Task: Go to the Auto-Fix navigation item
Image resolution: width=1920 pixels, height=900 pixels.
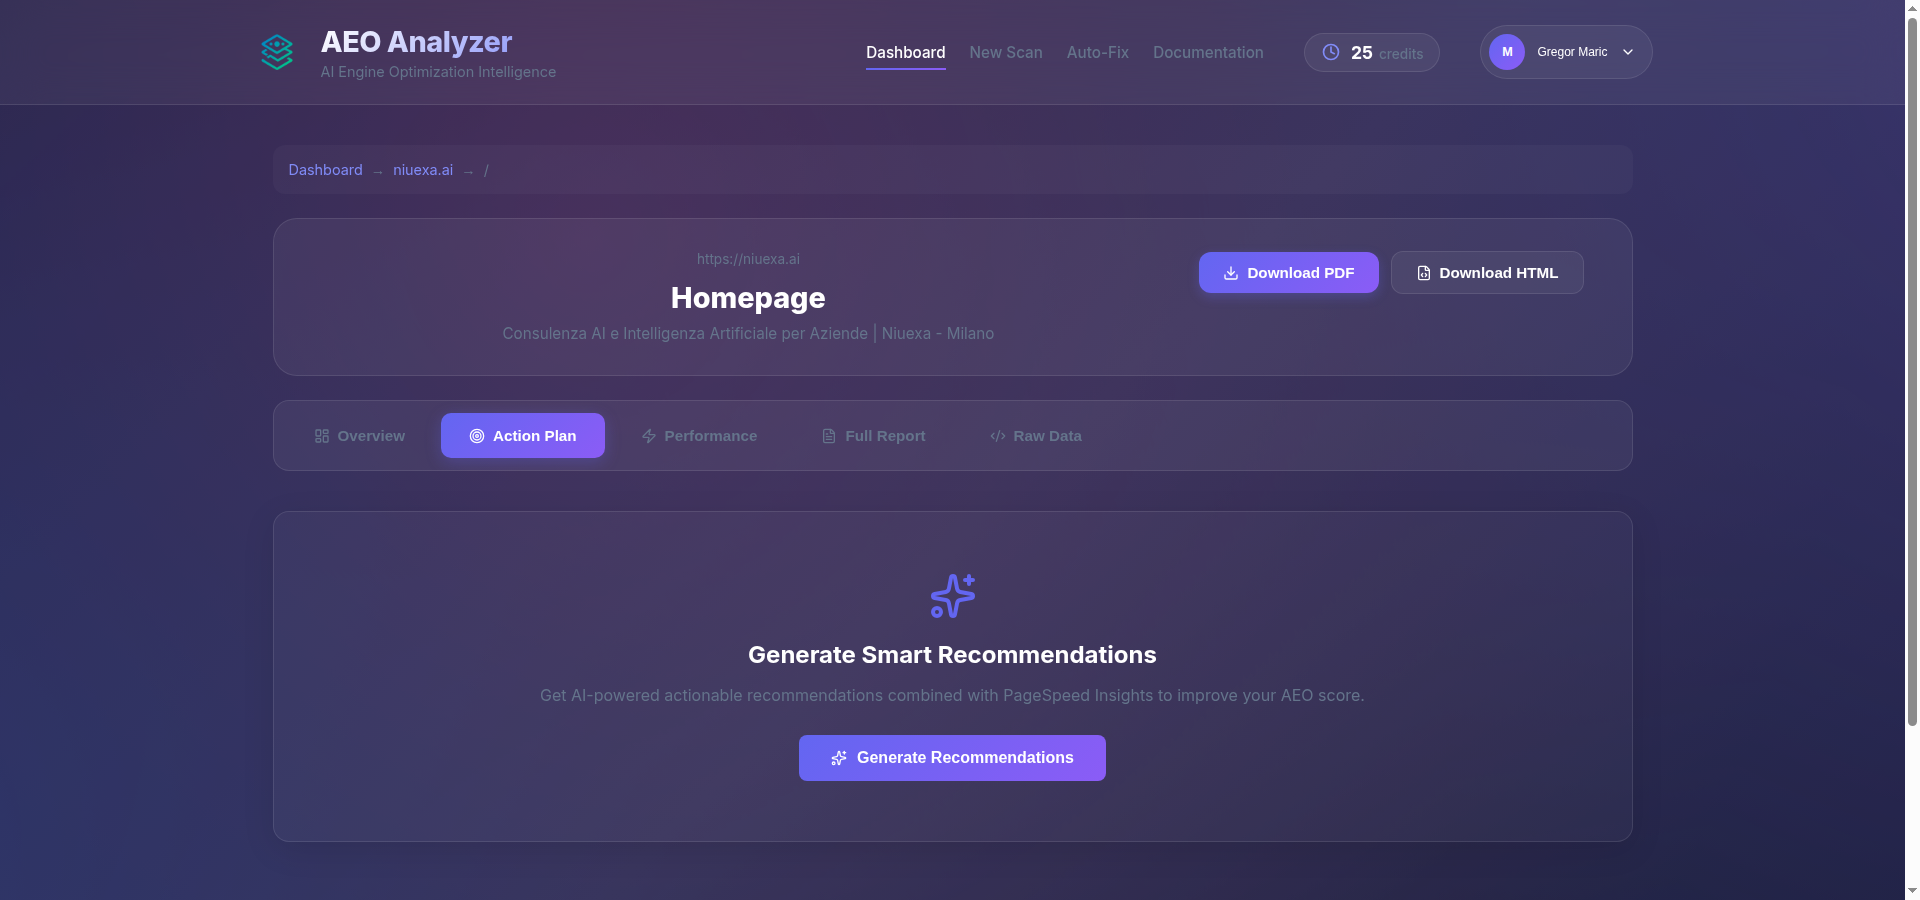Action: click(x=1097, y=52)
